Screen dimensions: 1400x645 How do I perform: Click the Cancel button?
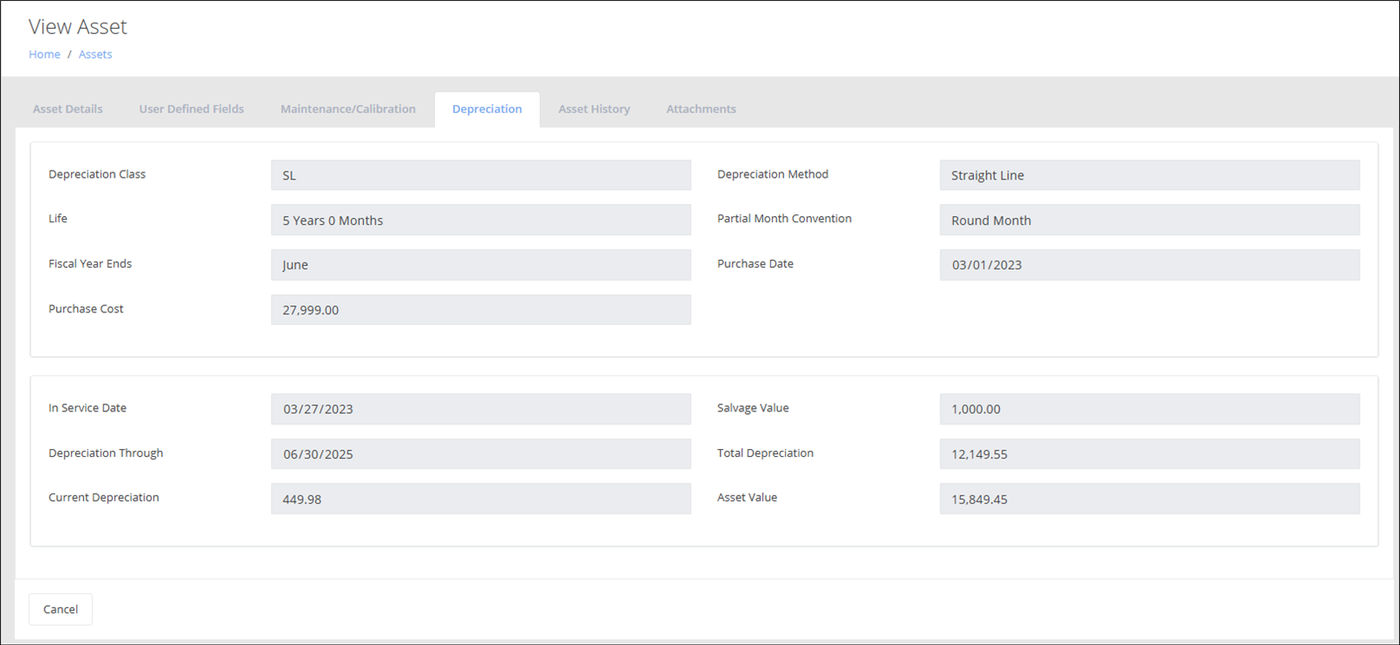point(60,609)
